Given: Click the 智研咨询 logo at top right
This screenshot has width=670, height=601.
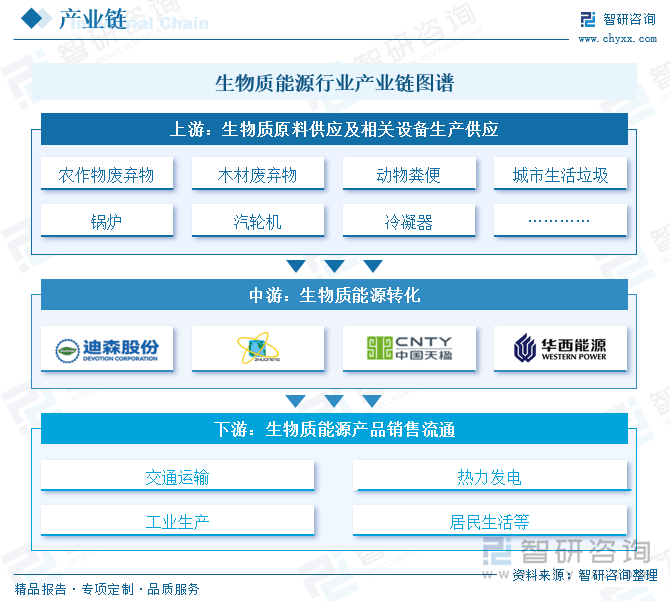Looking at the screenshot, I should (617, 19).
